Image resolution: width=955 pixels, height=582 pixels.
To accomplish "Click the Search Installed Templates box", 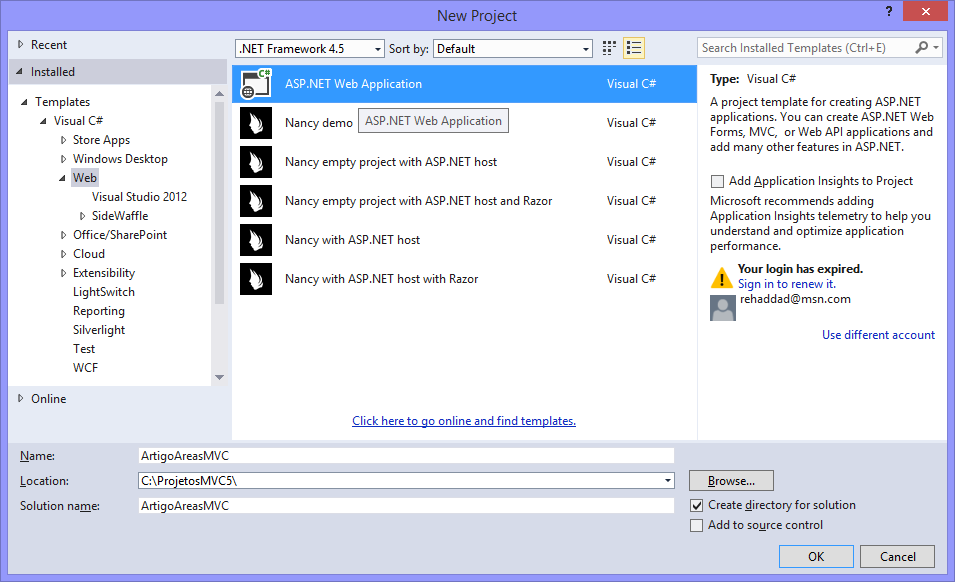I will [805, 47].
